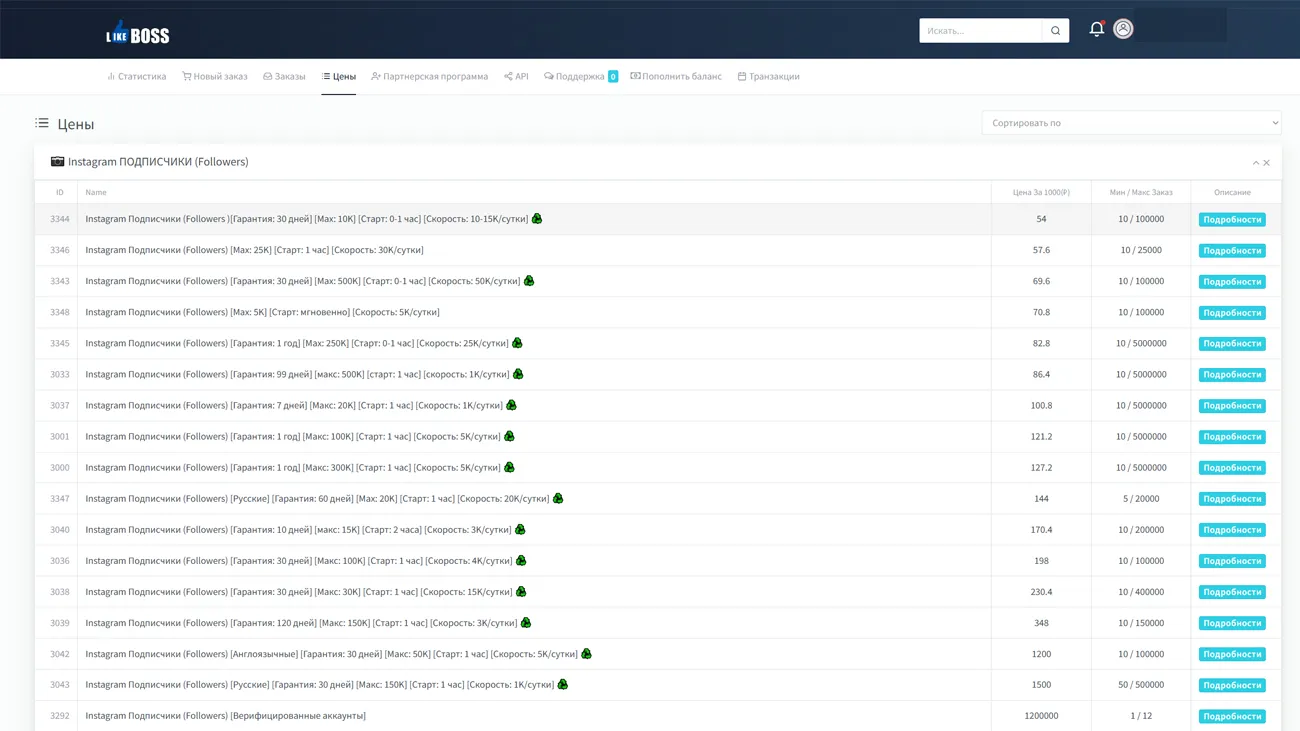Open the user profile avatar
This screenshot has width=1300, height=731.
coord(1123,29)
